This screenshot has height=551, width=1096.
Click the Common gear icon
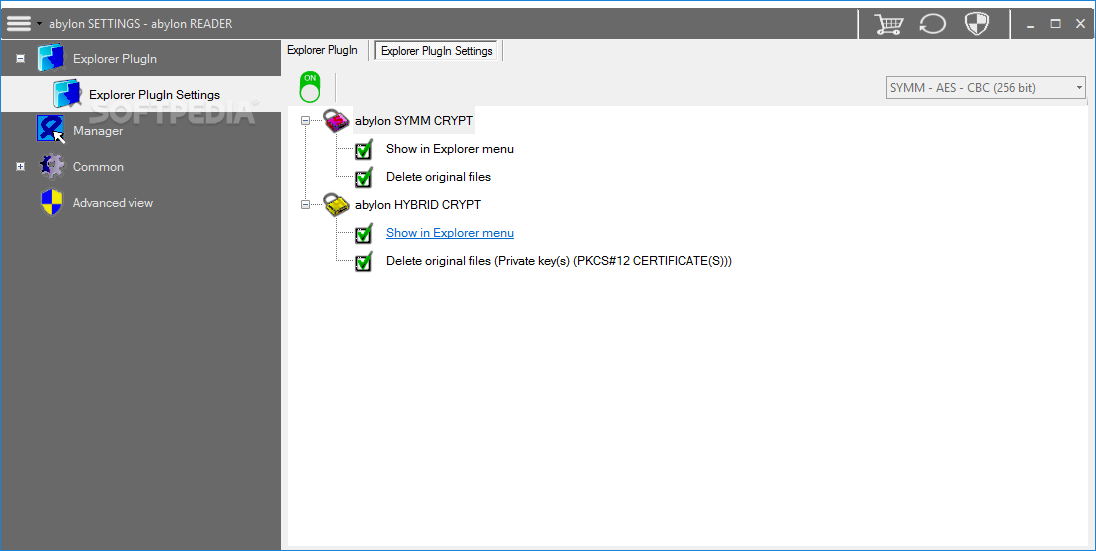click(x=51, y=166)
